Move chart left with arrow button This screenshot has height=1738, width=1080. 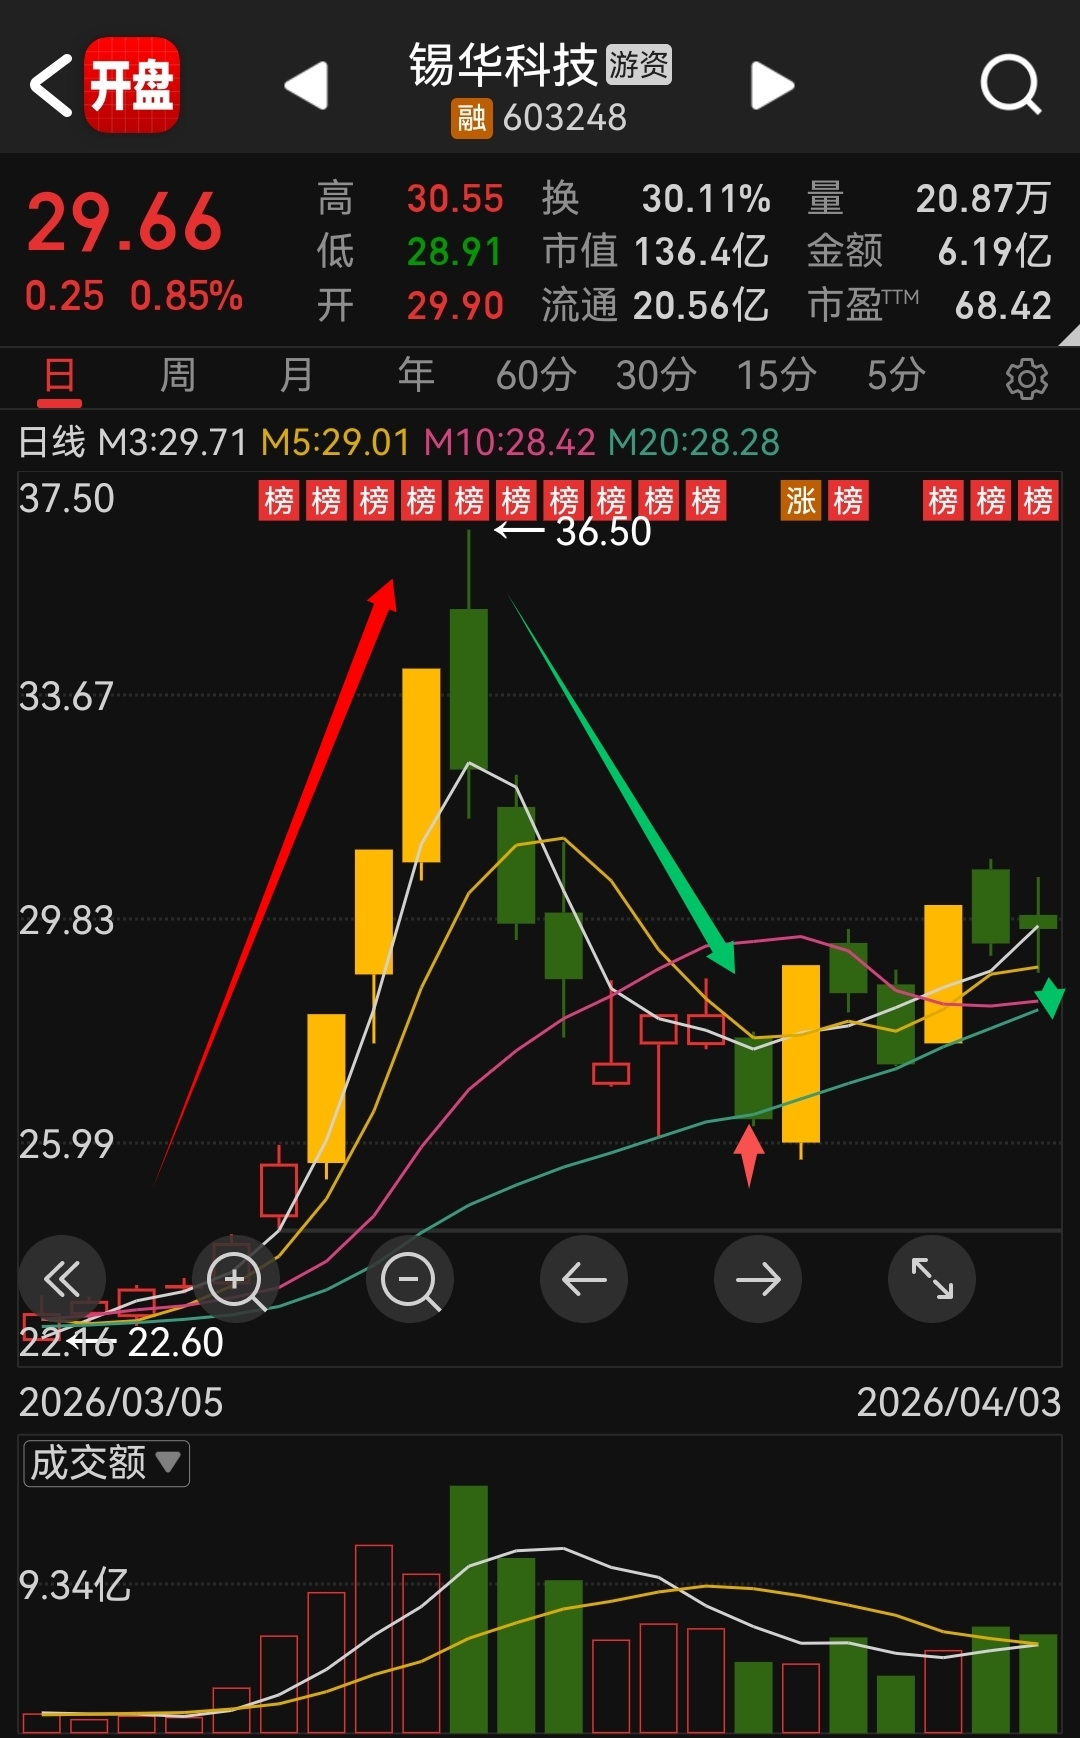584,1279
